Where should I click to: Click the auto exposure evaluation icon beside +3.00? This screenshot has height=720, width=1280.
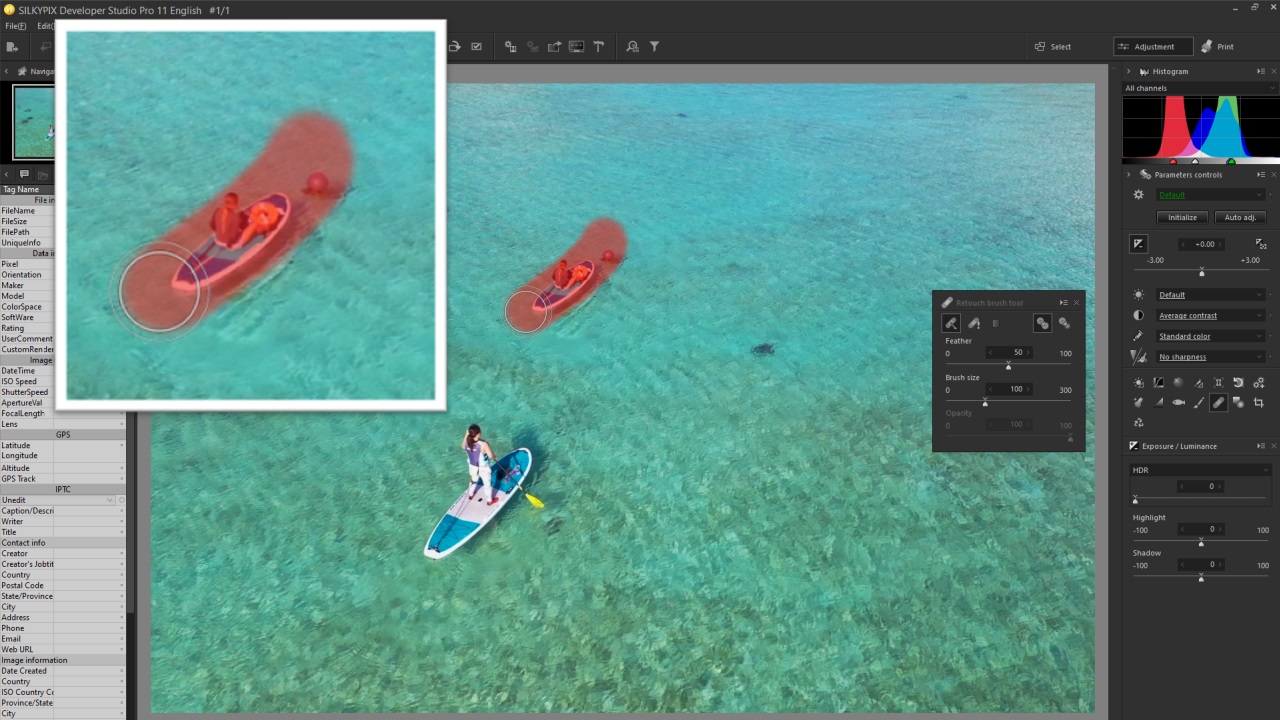pyautogui.click(x=1261, y=244)
